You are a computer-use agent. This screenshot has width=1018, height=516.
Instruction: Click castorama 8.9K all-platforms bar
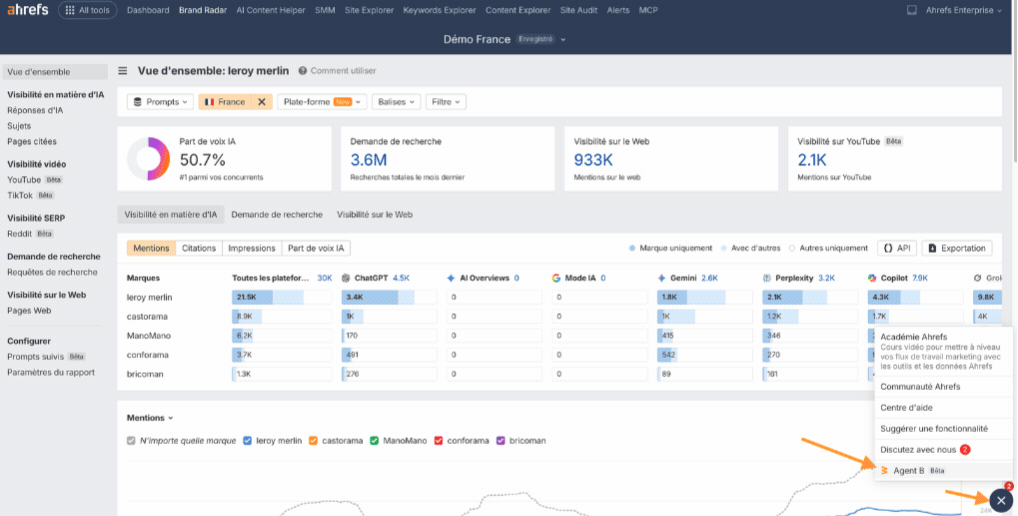[282, 316]
